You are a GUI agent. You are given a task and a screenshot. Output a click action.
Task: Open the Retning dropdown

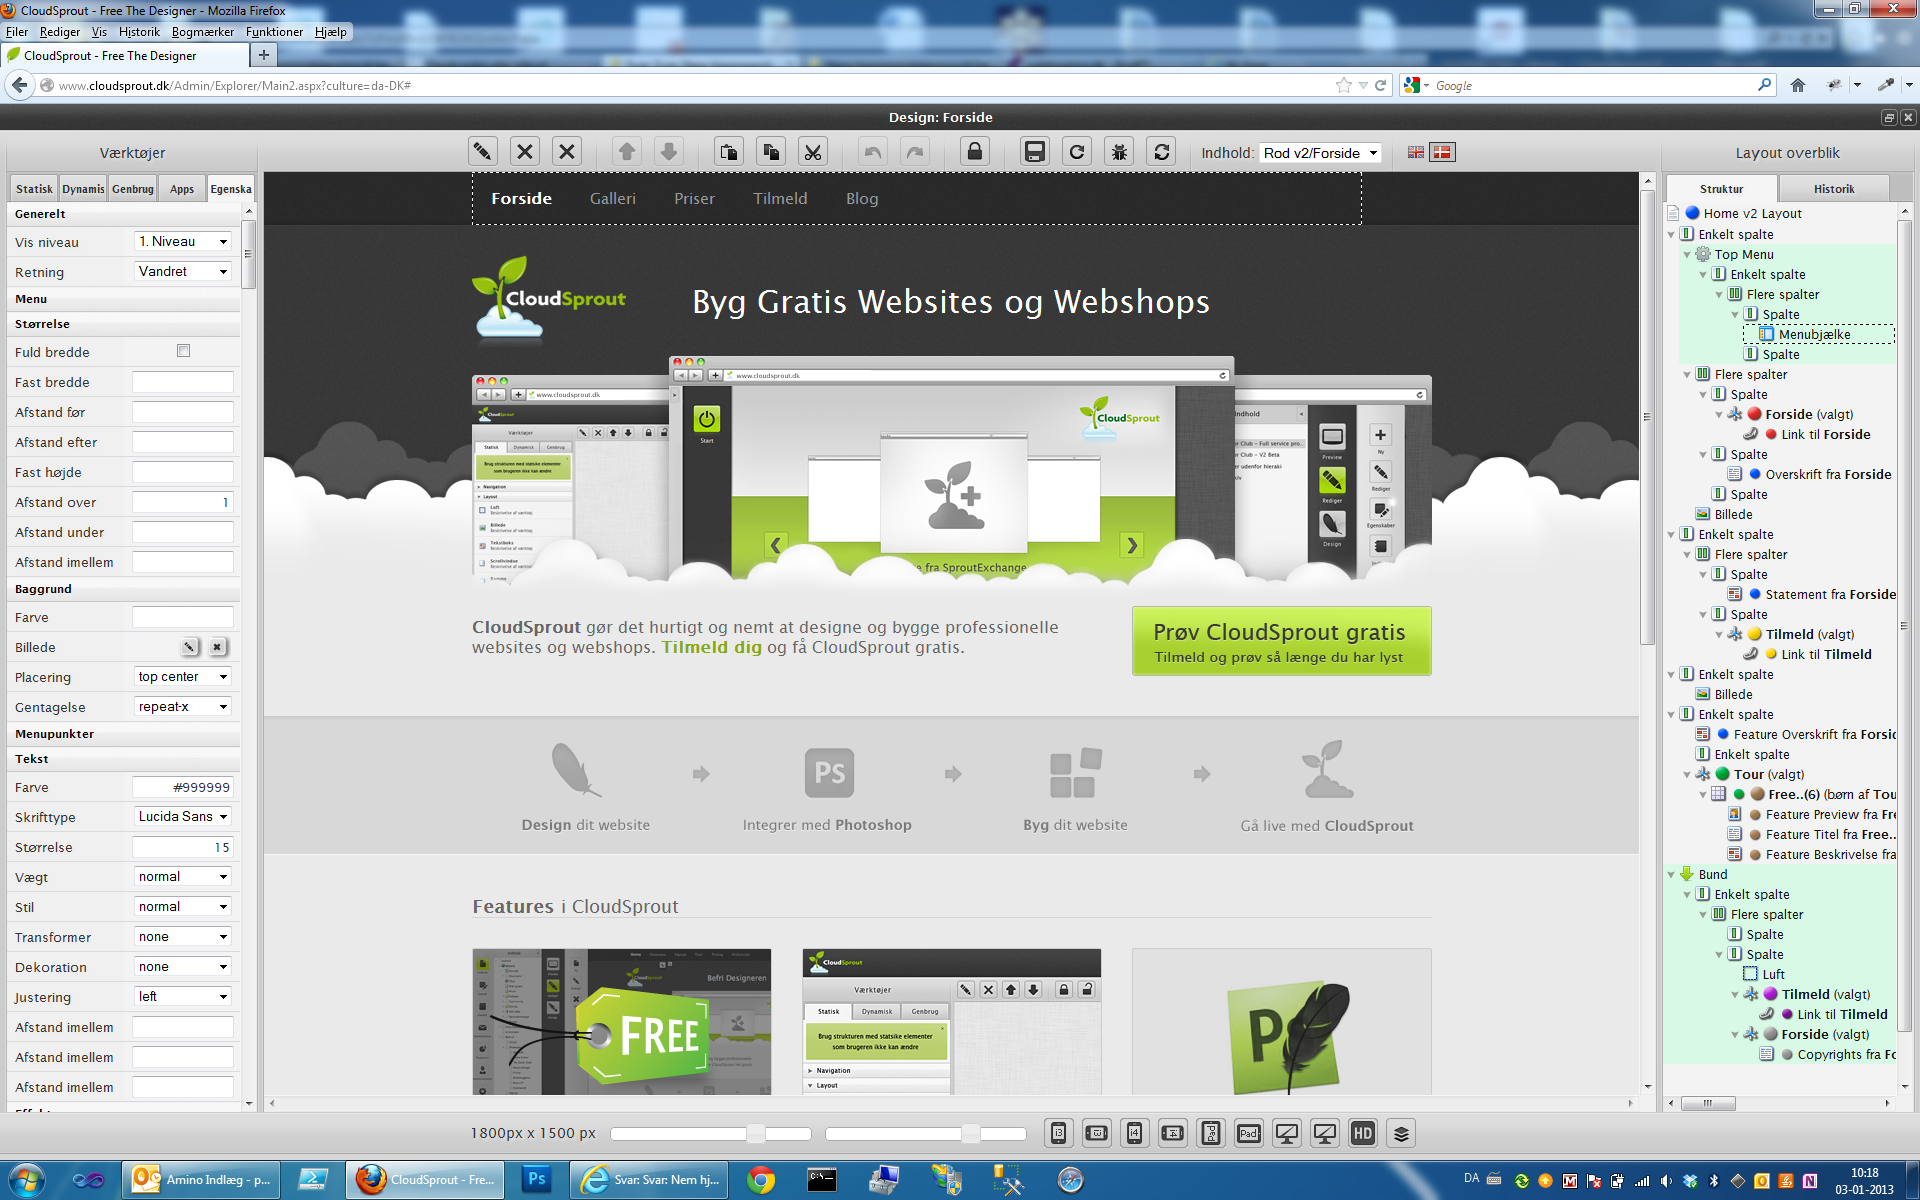pos(183,272)
